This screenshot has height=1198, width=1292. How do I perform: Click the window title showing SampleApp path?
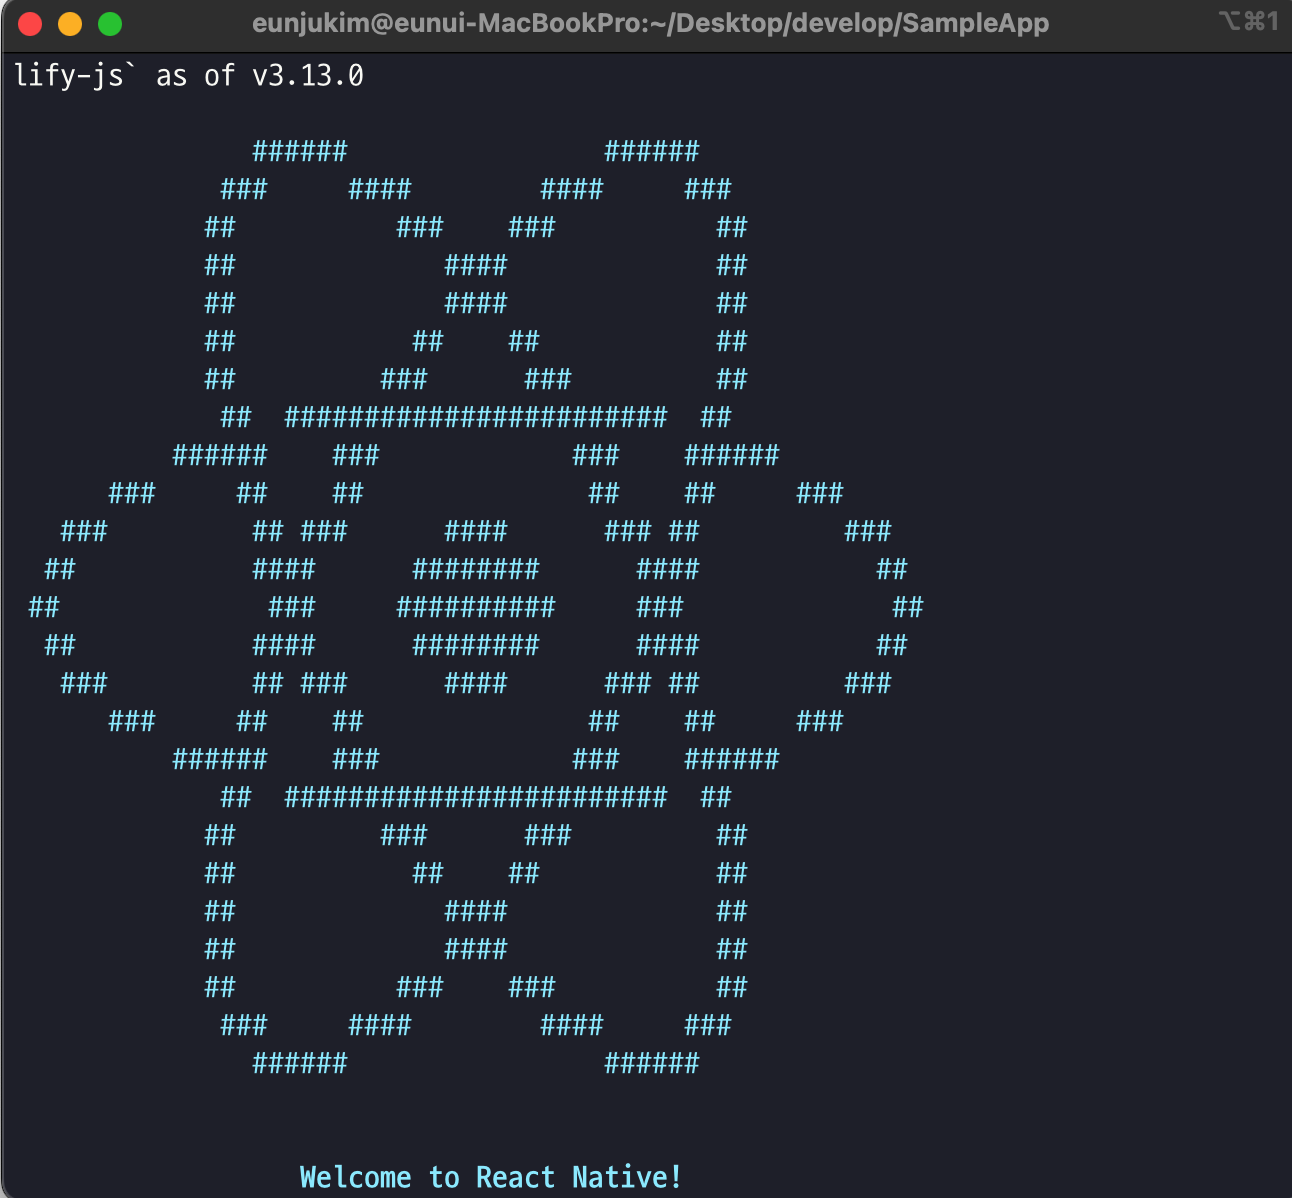650,23
